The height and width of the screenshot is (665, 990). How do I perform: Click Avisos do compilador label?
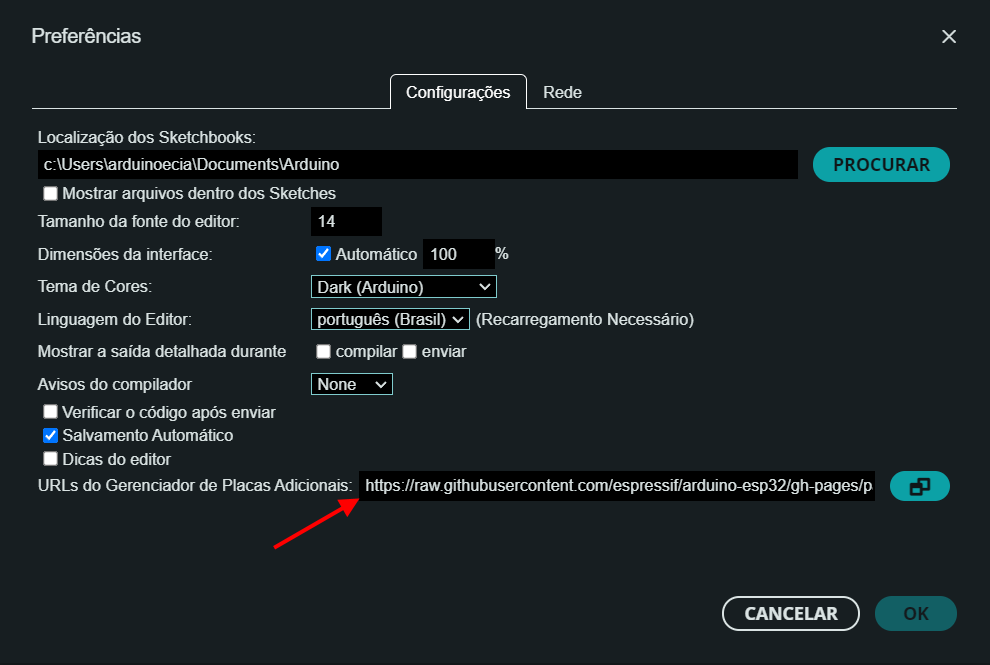(x=114, y=385)
